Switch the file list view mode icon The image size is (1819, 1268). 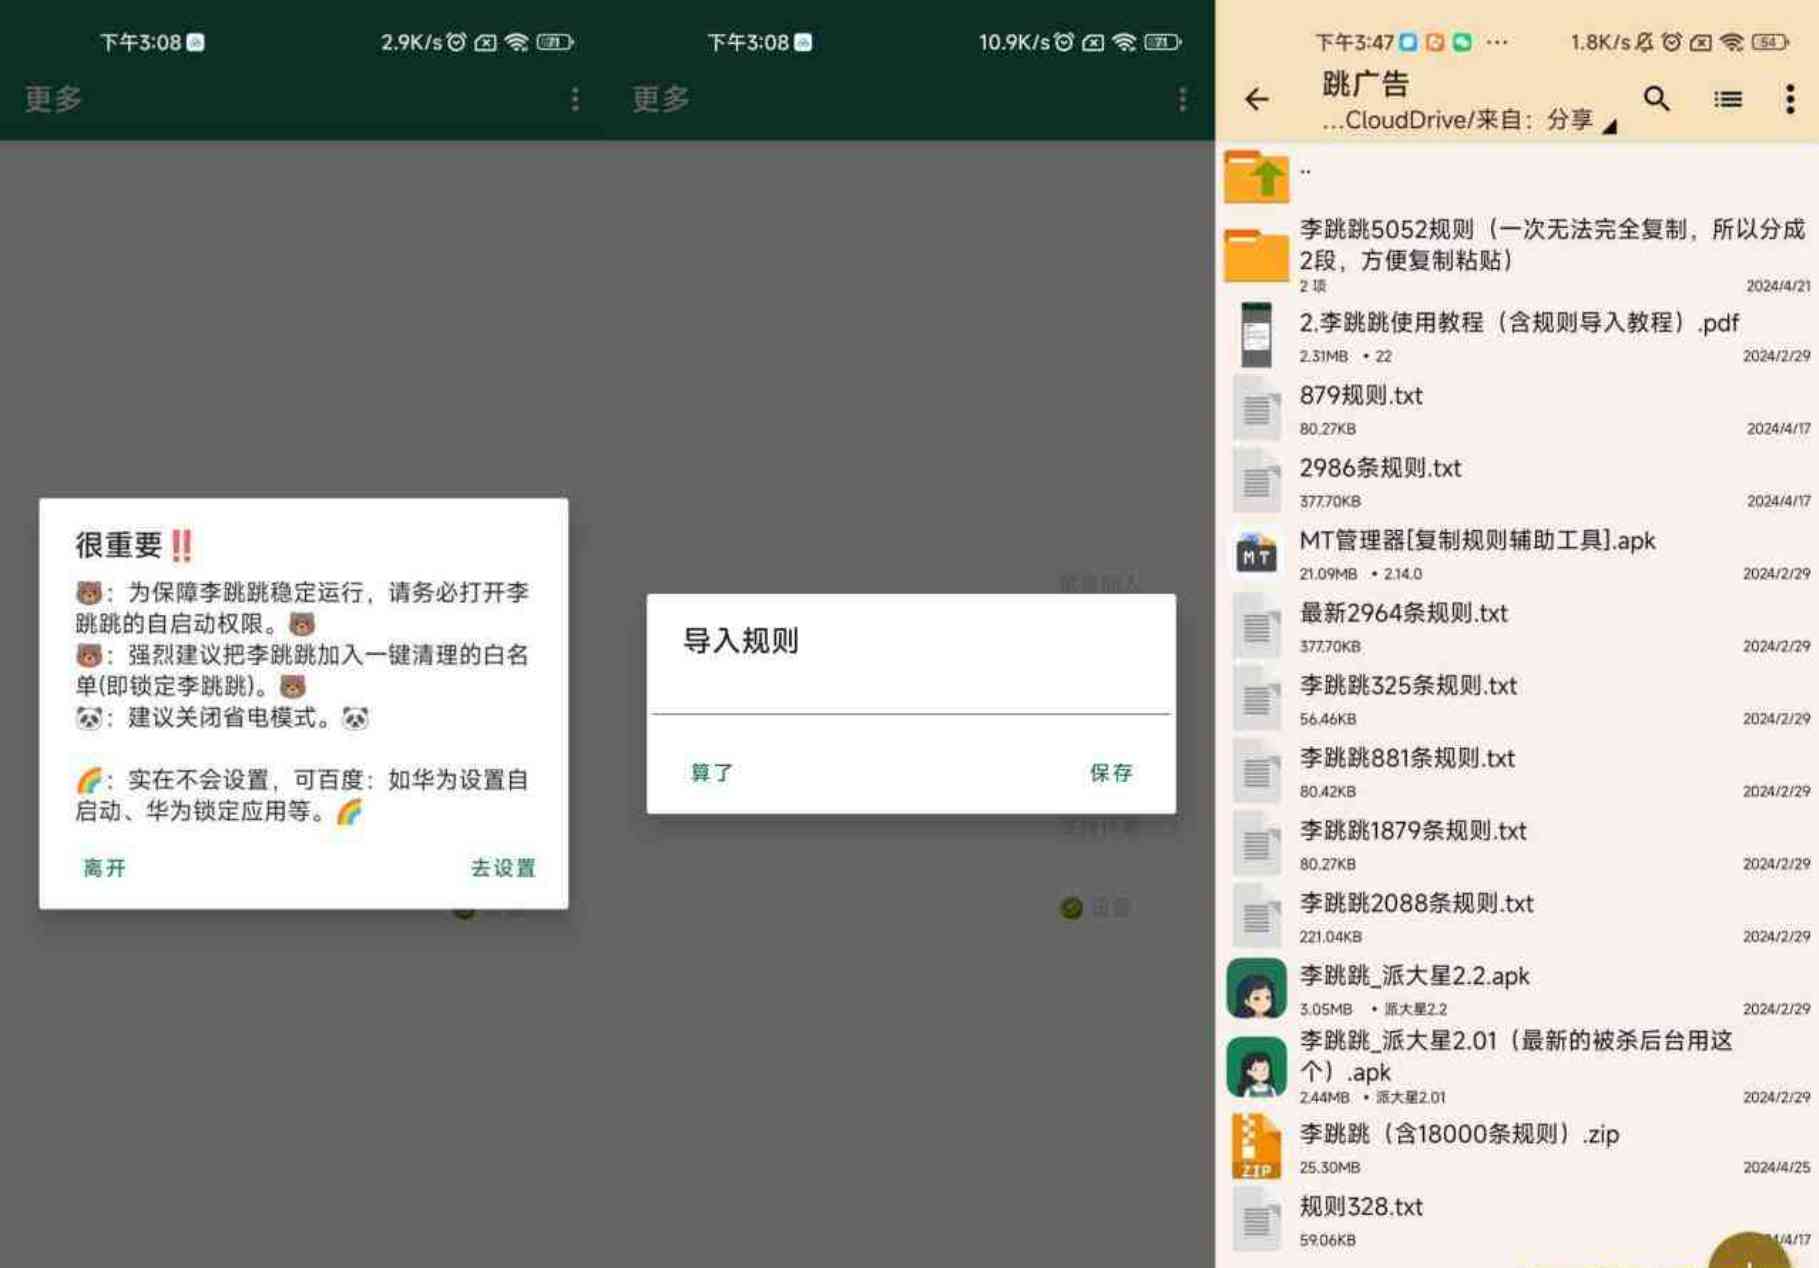1727,99
